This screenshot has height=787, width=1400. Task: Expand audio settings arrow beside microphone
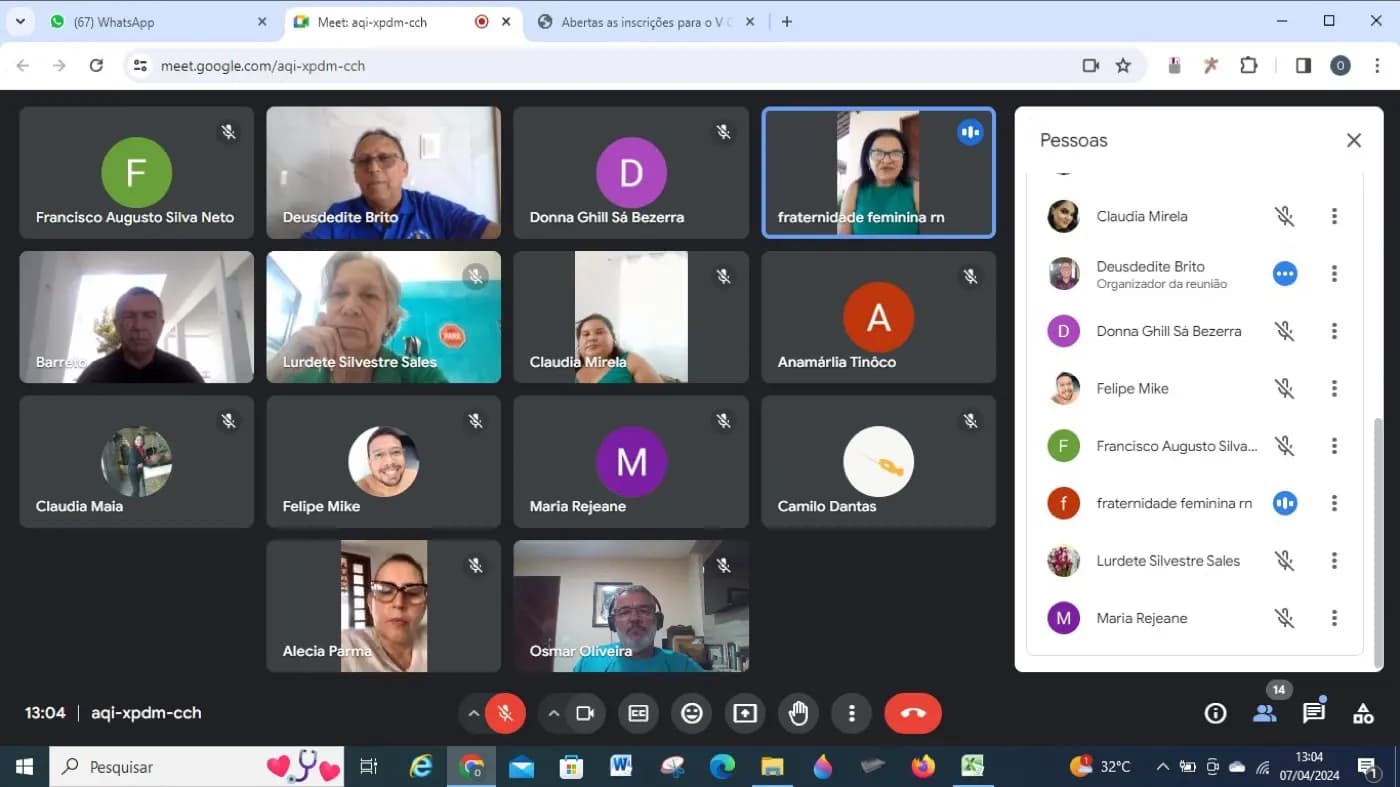pyautogui.click(x=473, y=713)
